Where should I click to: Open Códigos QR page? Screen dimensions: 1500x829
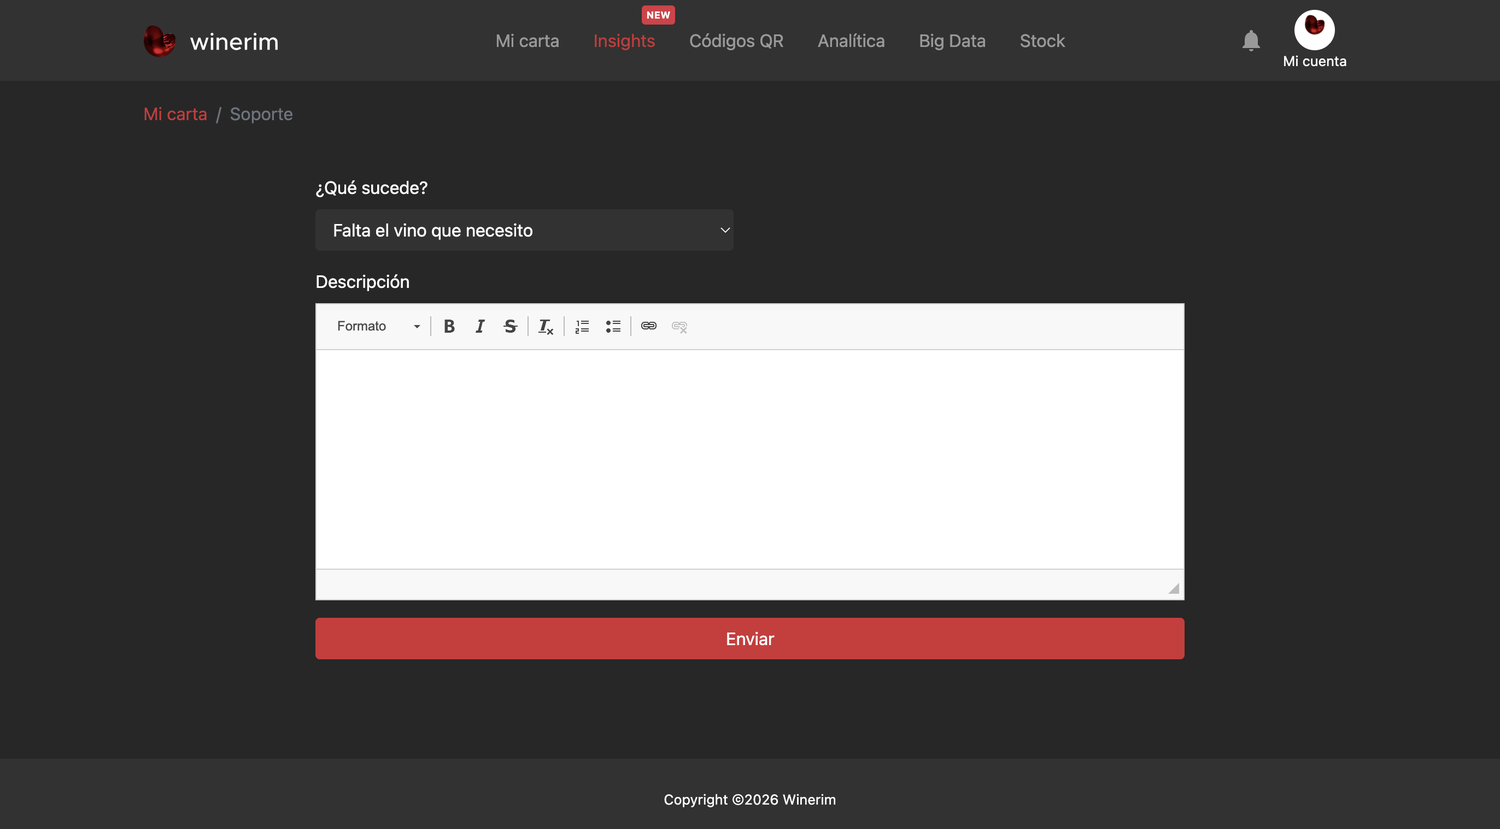pos(736,41)
